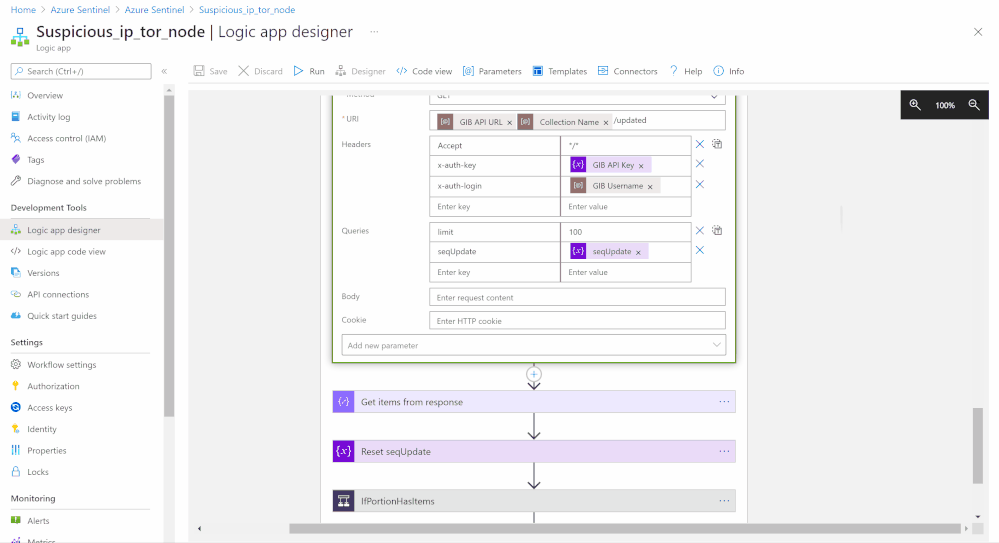The width and height of the screenshot is (999, 543).
Task: Click the vertical canvas scrollbar thumb
Action: coord(977,446)
